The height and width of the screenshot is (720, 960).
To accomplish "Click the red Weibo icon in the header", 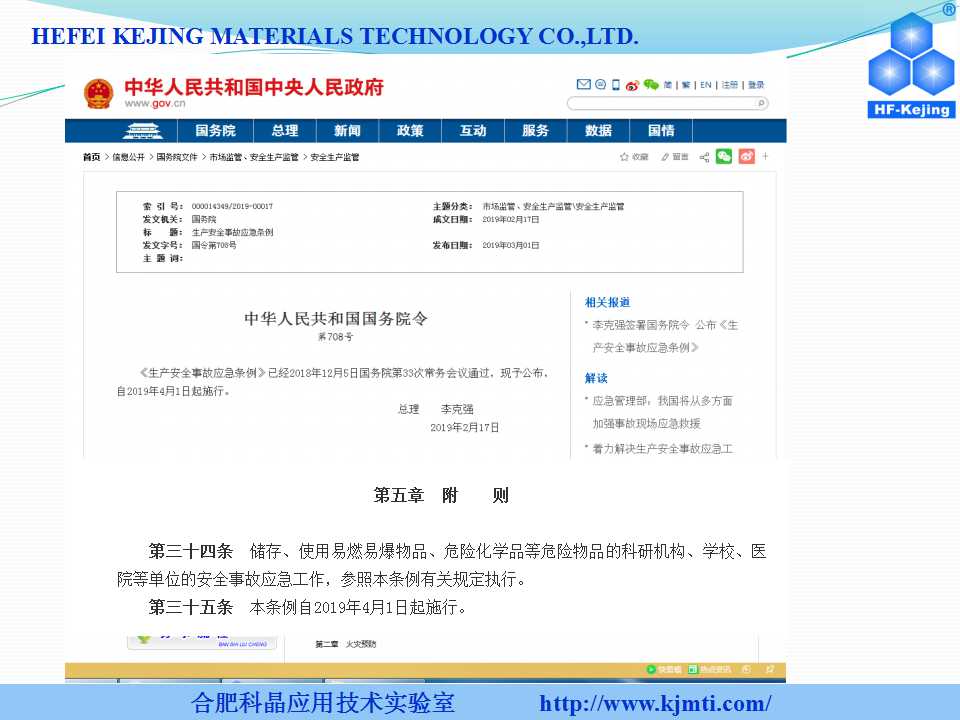I will [632, 85].
